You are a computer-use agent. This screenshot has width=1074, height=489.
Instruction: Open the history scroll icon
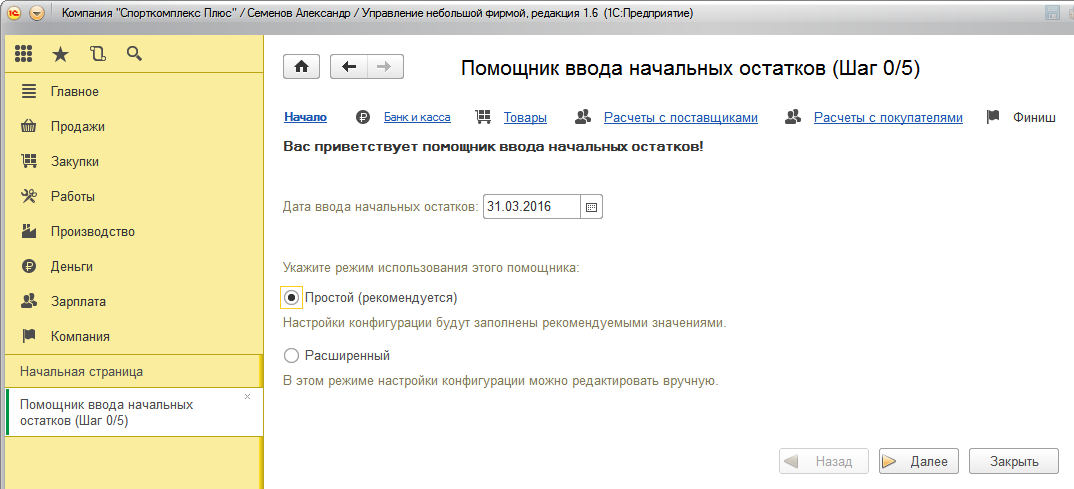coord(97,54)
